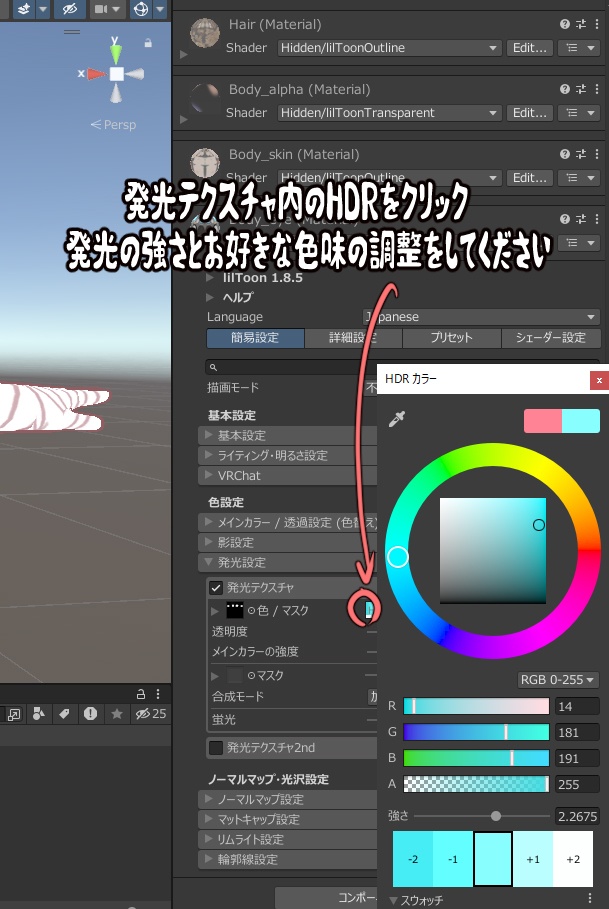Click the hue ring handle
Image resolution: width=609 pixels, height=909 pixels.
coord(398,557)
